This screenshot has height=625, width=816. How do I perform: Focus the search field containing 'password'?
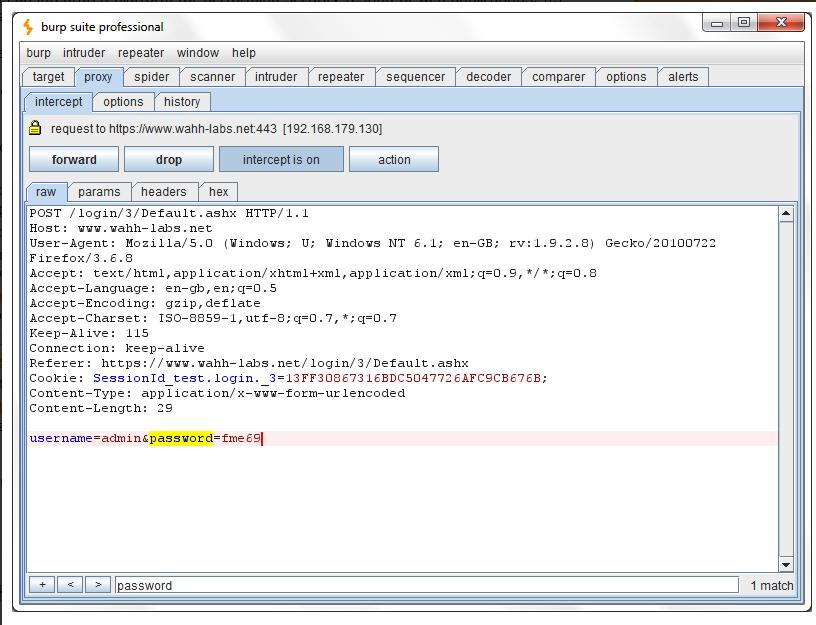coord(426,585)
